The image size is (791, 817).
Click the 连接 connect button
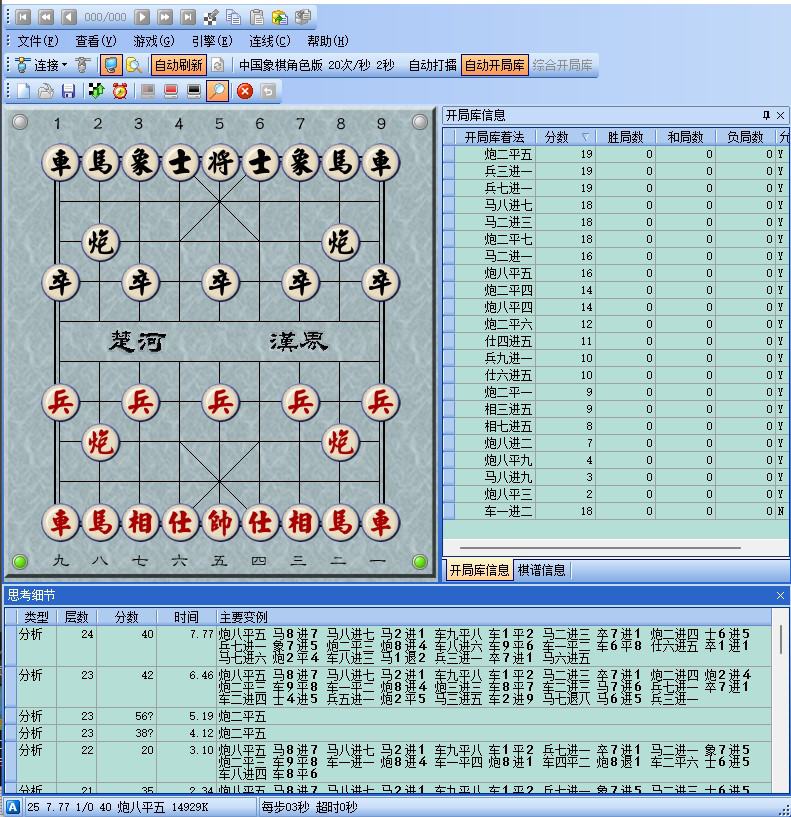coord(36,65)
